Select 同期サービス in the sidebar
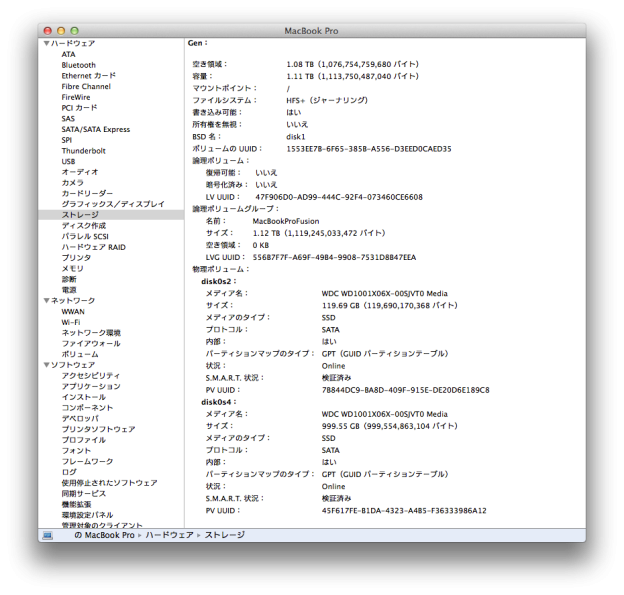Viewport: 624px width, 595px height. pyautogui.click(x=84, y=494)
